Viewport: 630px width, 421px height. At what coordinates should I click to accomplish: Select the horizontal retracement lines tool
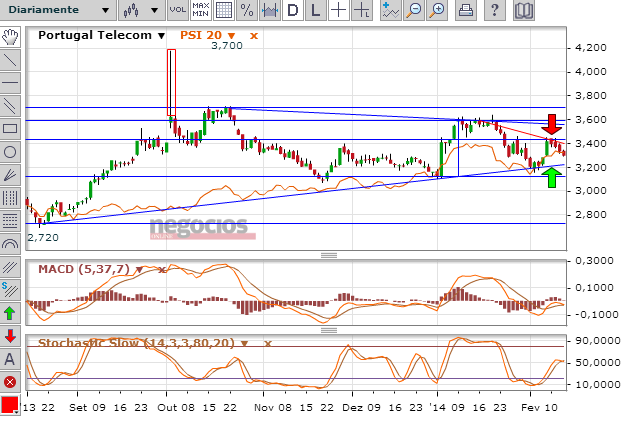point(10,221)
